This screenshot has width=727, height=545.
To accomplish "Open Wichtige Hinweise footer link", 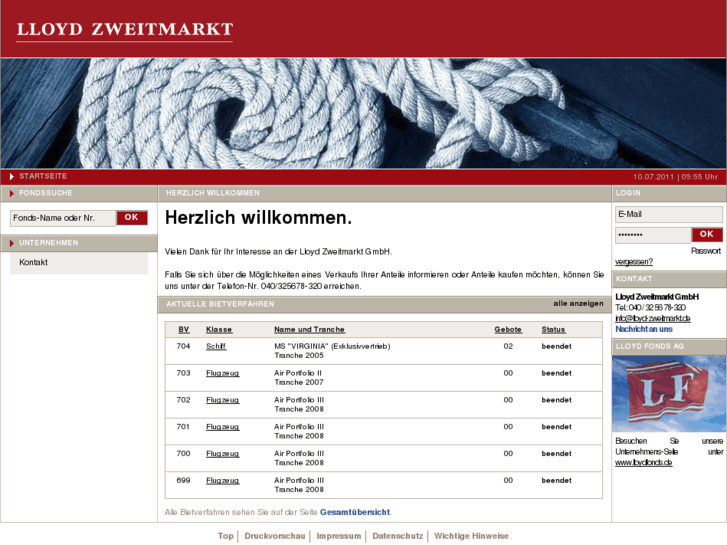I will point(471,536).
